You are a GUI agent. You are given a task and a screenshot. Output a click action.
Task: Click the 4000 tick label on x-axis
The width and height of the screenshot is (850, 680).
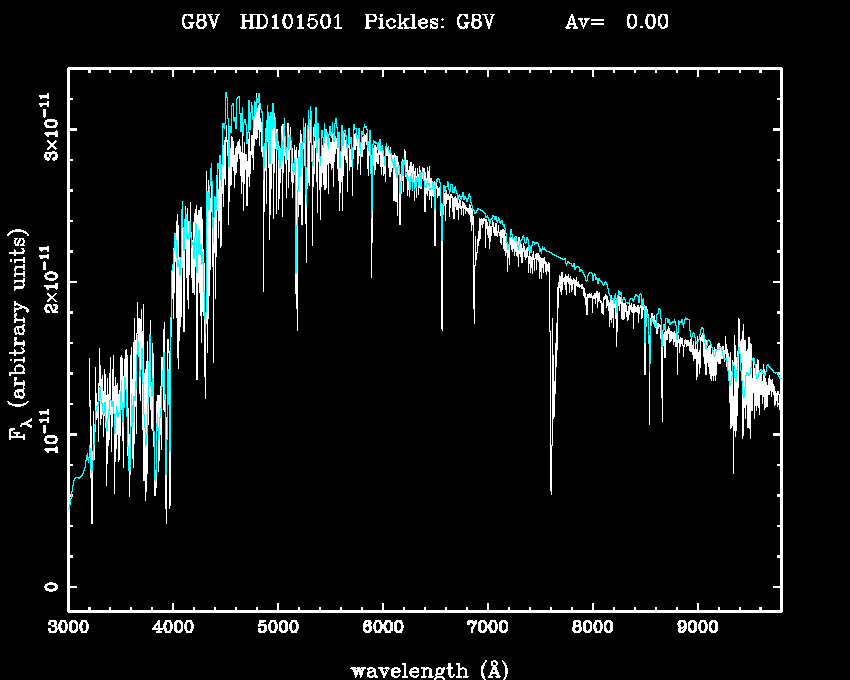[x=173, y=629]
